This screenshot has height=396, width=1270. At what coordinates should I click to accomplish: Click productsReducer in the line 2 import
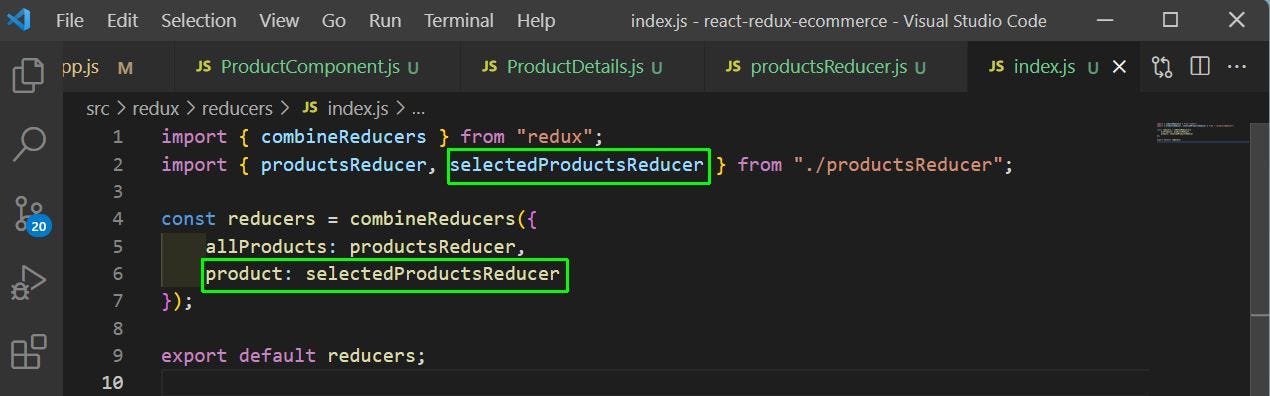click(x=343, y=165)
